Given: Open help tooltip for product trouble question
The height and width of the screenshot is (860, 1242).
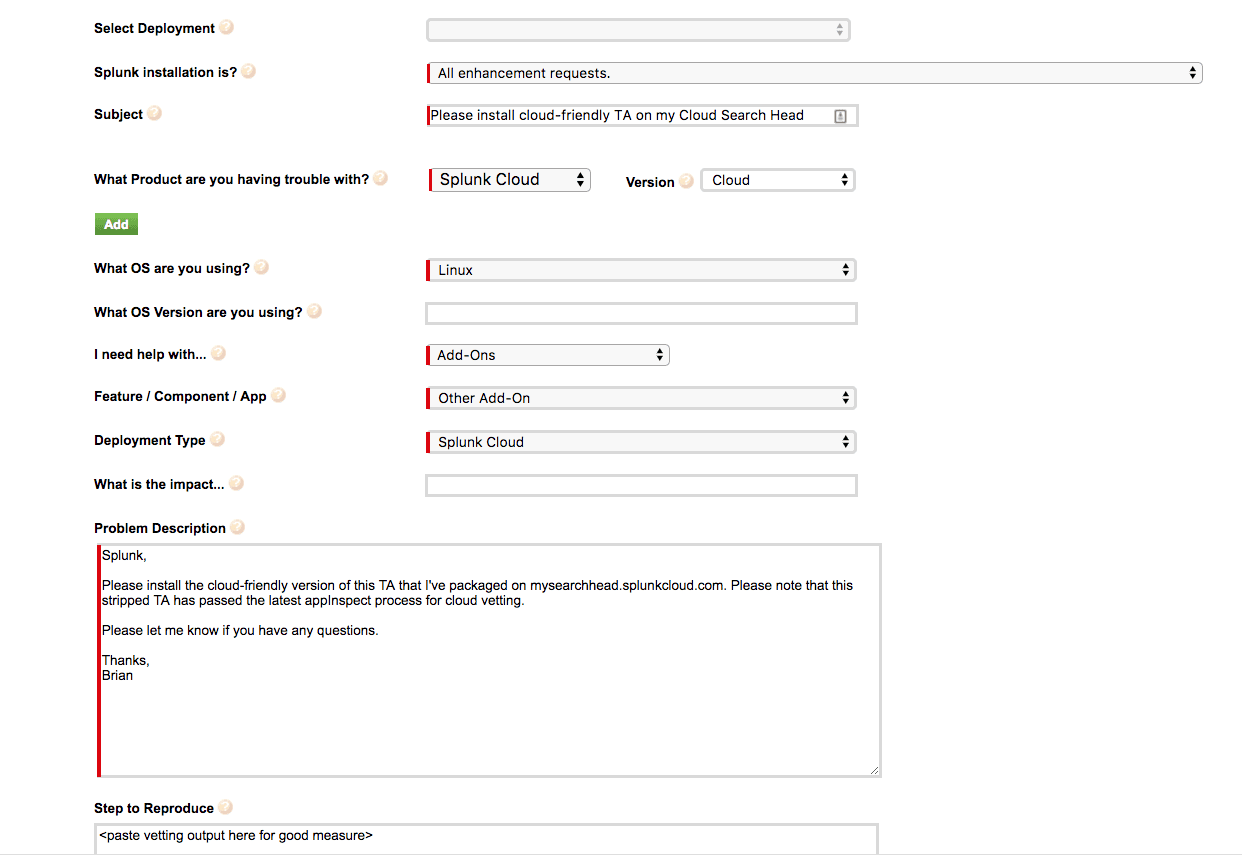Looking at the screenshot, I should tap(381, 178).
